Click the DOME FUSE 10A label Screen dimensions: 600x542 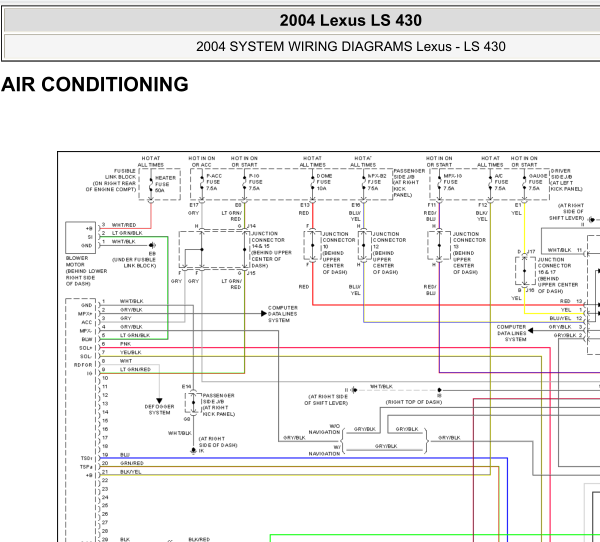click(x=324, y=182)
